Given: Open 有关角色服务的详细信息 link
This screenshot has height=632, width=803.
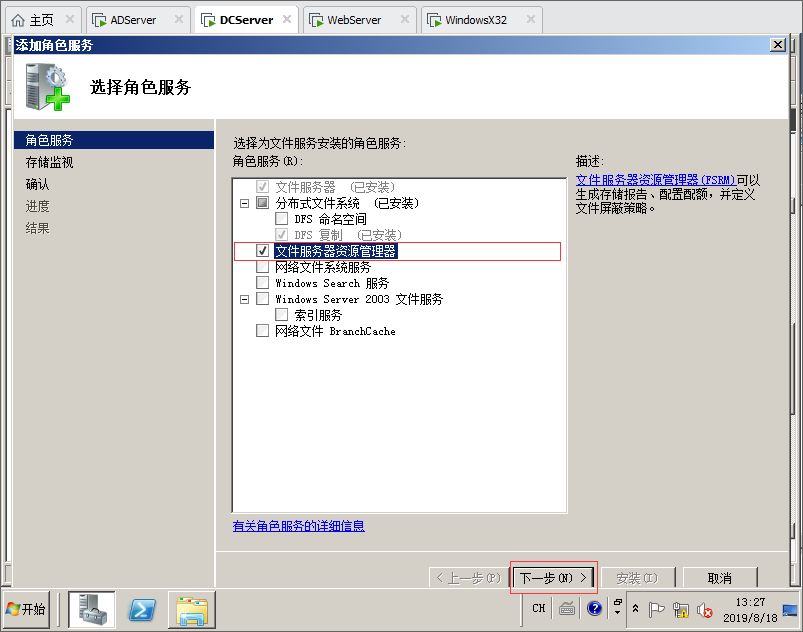Looking at the screenshot, I should click(x=299, y=525).
